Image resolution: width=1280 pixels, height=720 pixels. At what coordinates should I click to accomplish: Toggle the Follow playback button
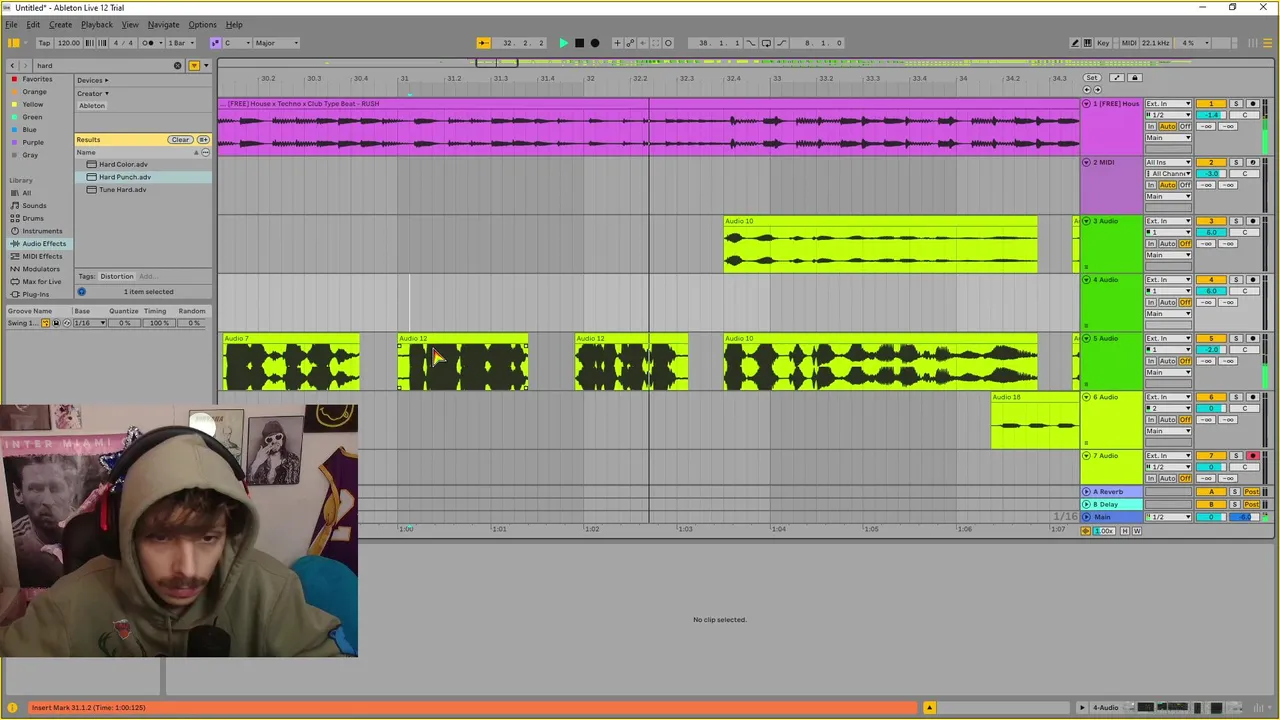[483, 43]
